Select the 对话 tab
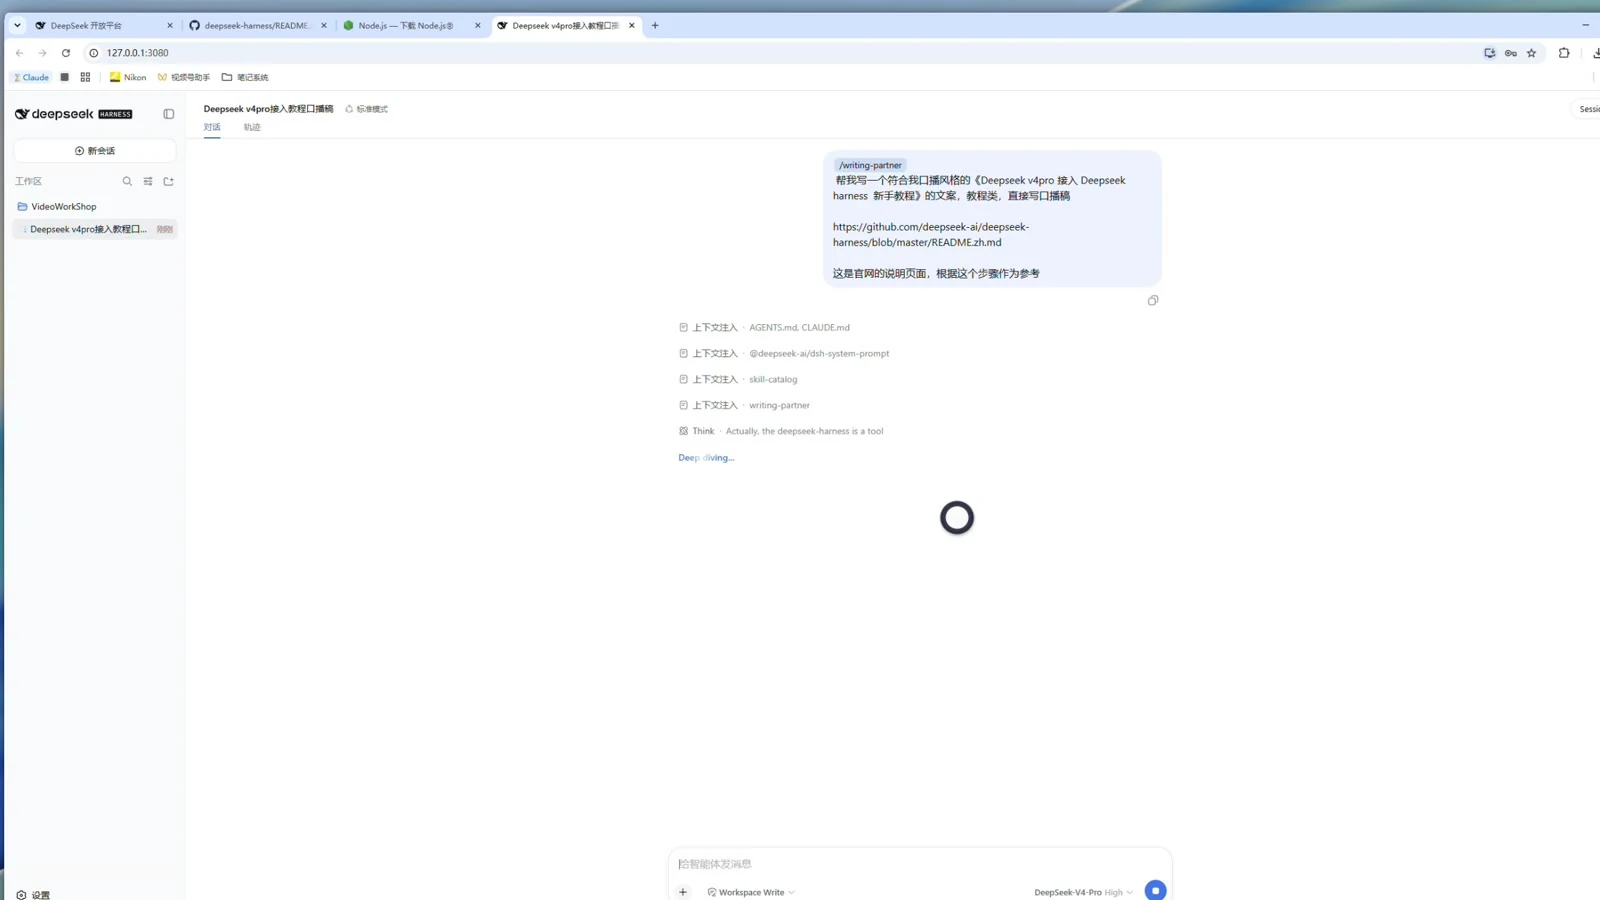Image resolution: width=1600 pixels, height=900 pixels. pyautogui.click(x=212, y=127)
